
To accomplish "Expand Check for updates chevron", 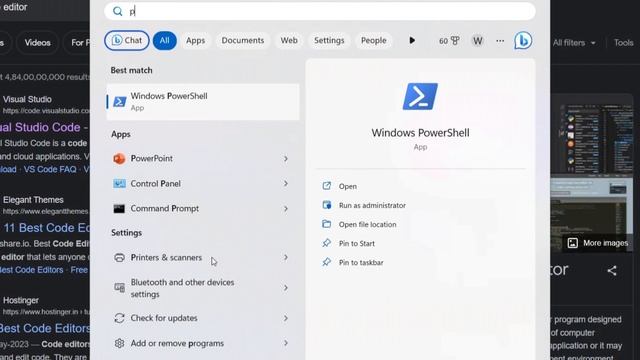I will tap(286, 318).
